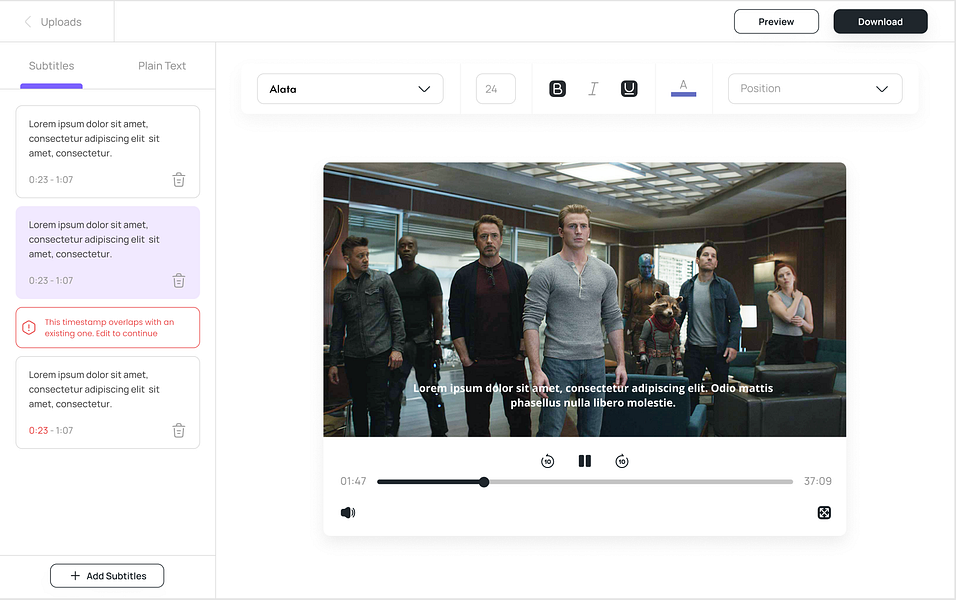The height and width of the screenshot is (600, 956).
Task: Skip forward 10 seconds
Action: point(622,461)
